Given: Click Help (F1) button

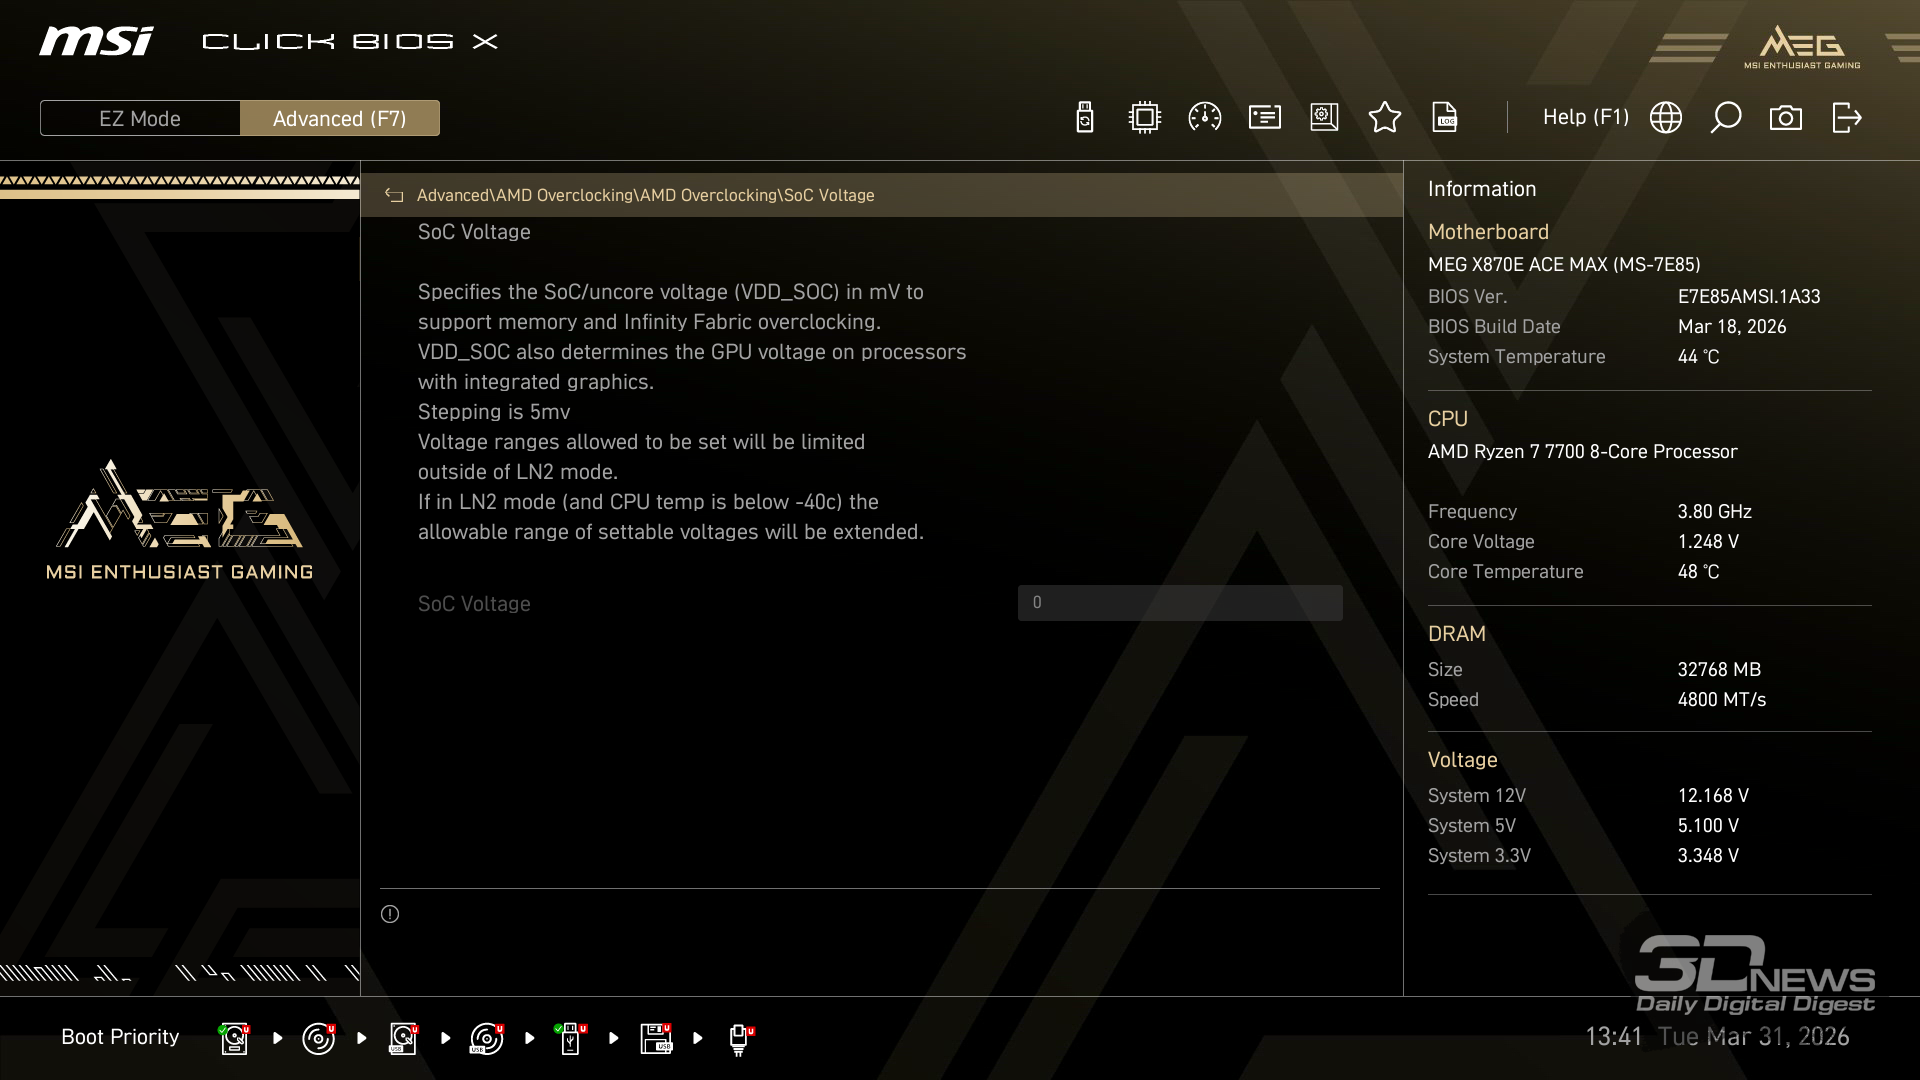Looking at the screenshot, I should coord(1585,118).
